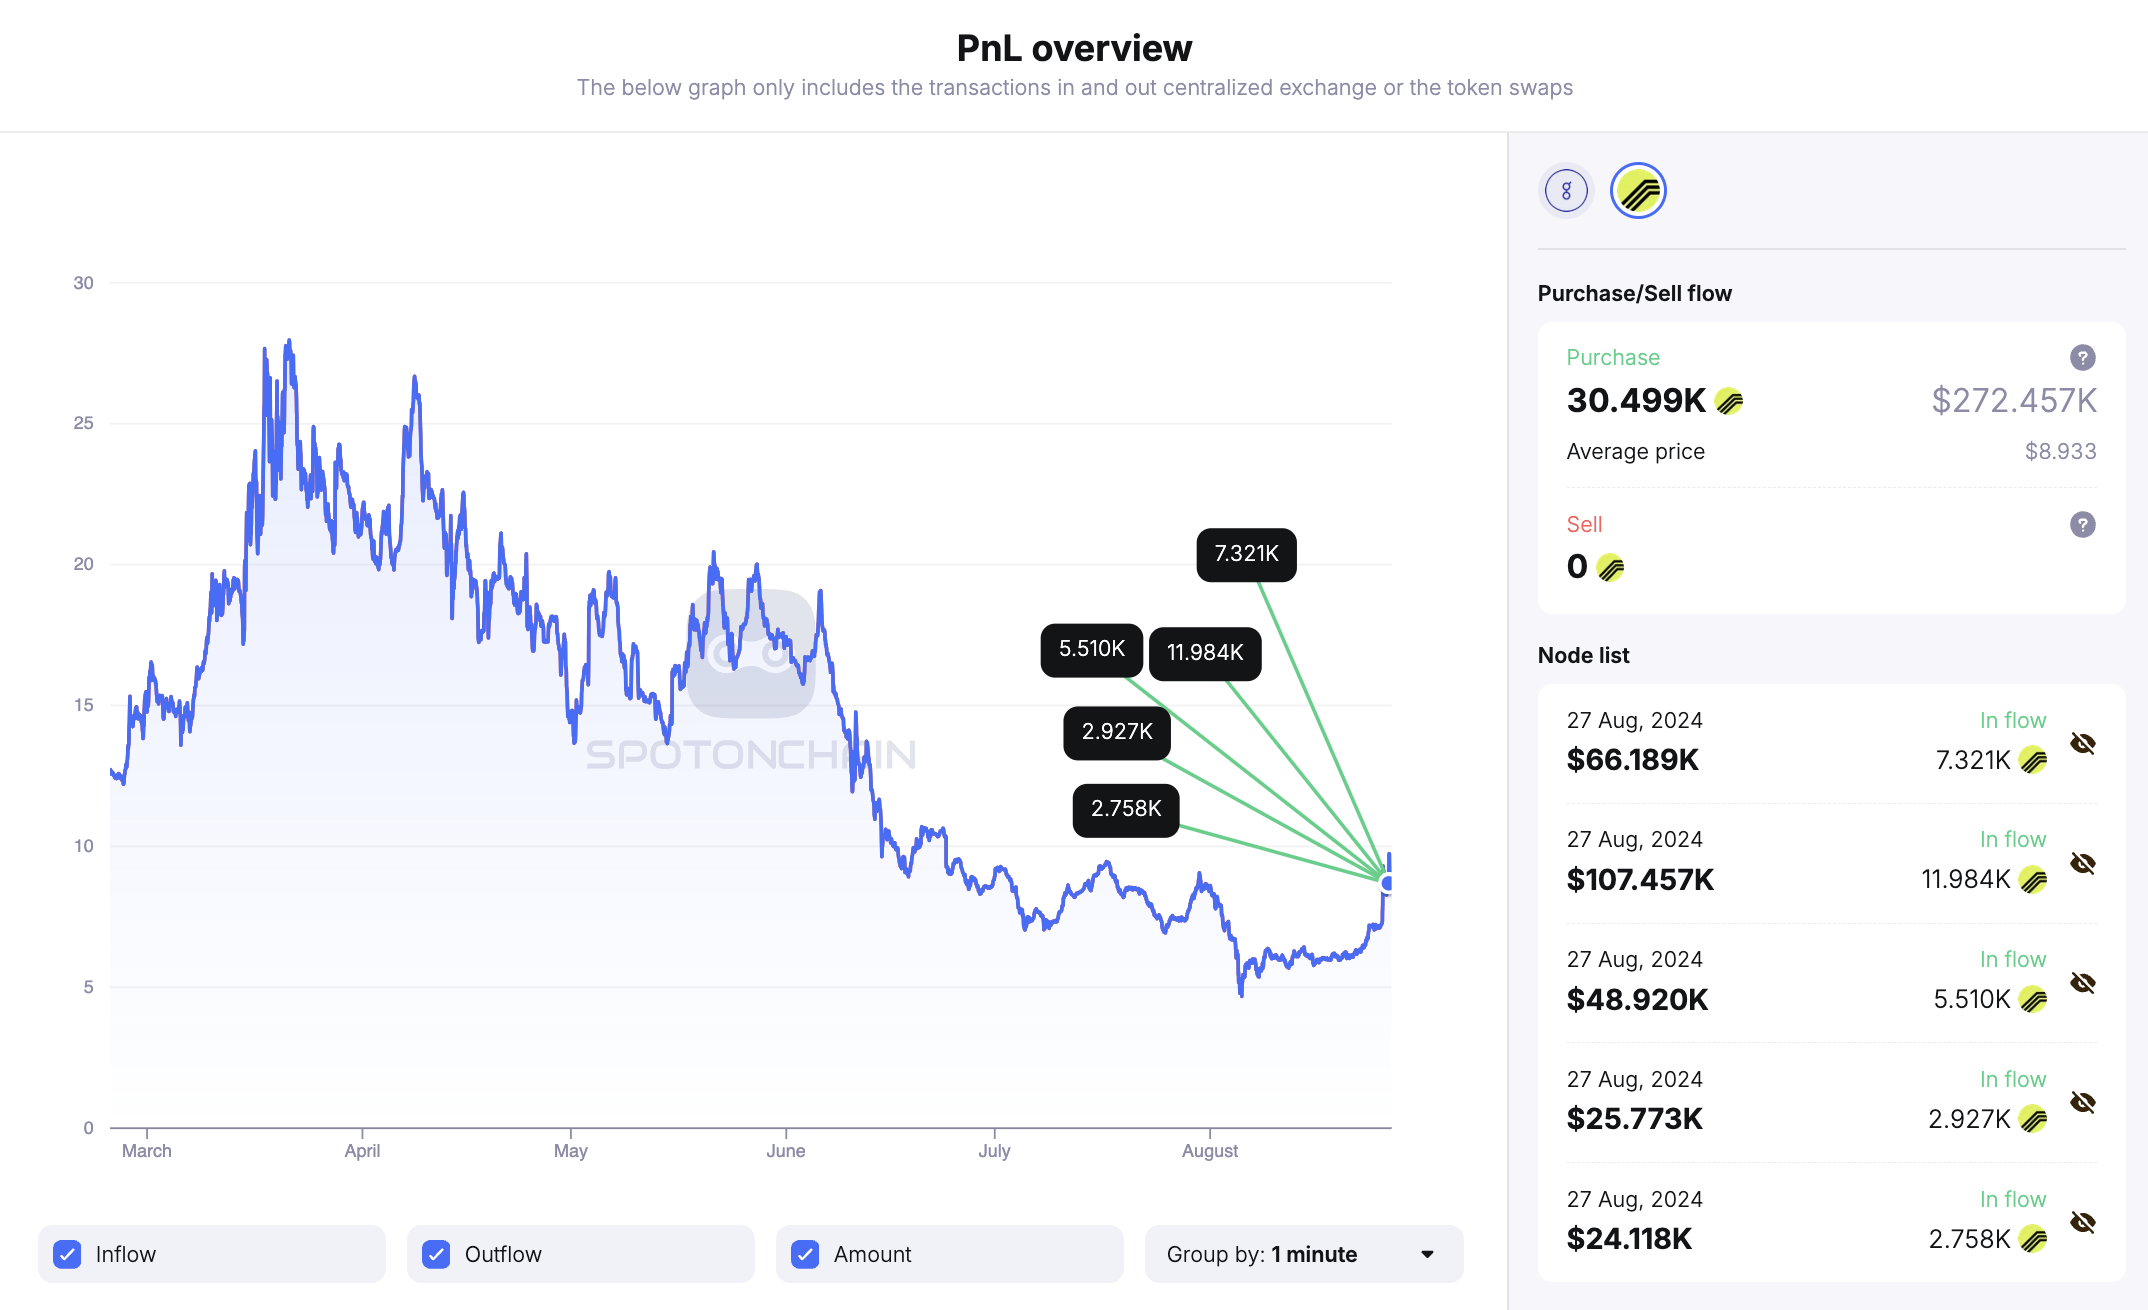Uncheck the Inflow checkbox
The height and width of the screenshot is (1310, 2148).
[67, 1253]
